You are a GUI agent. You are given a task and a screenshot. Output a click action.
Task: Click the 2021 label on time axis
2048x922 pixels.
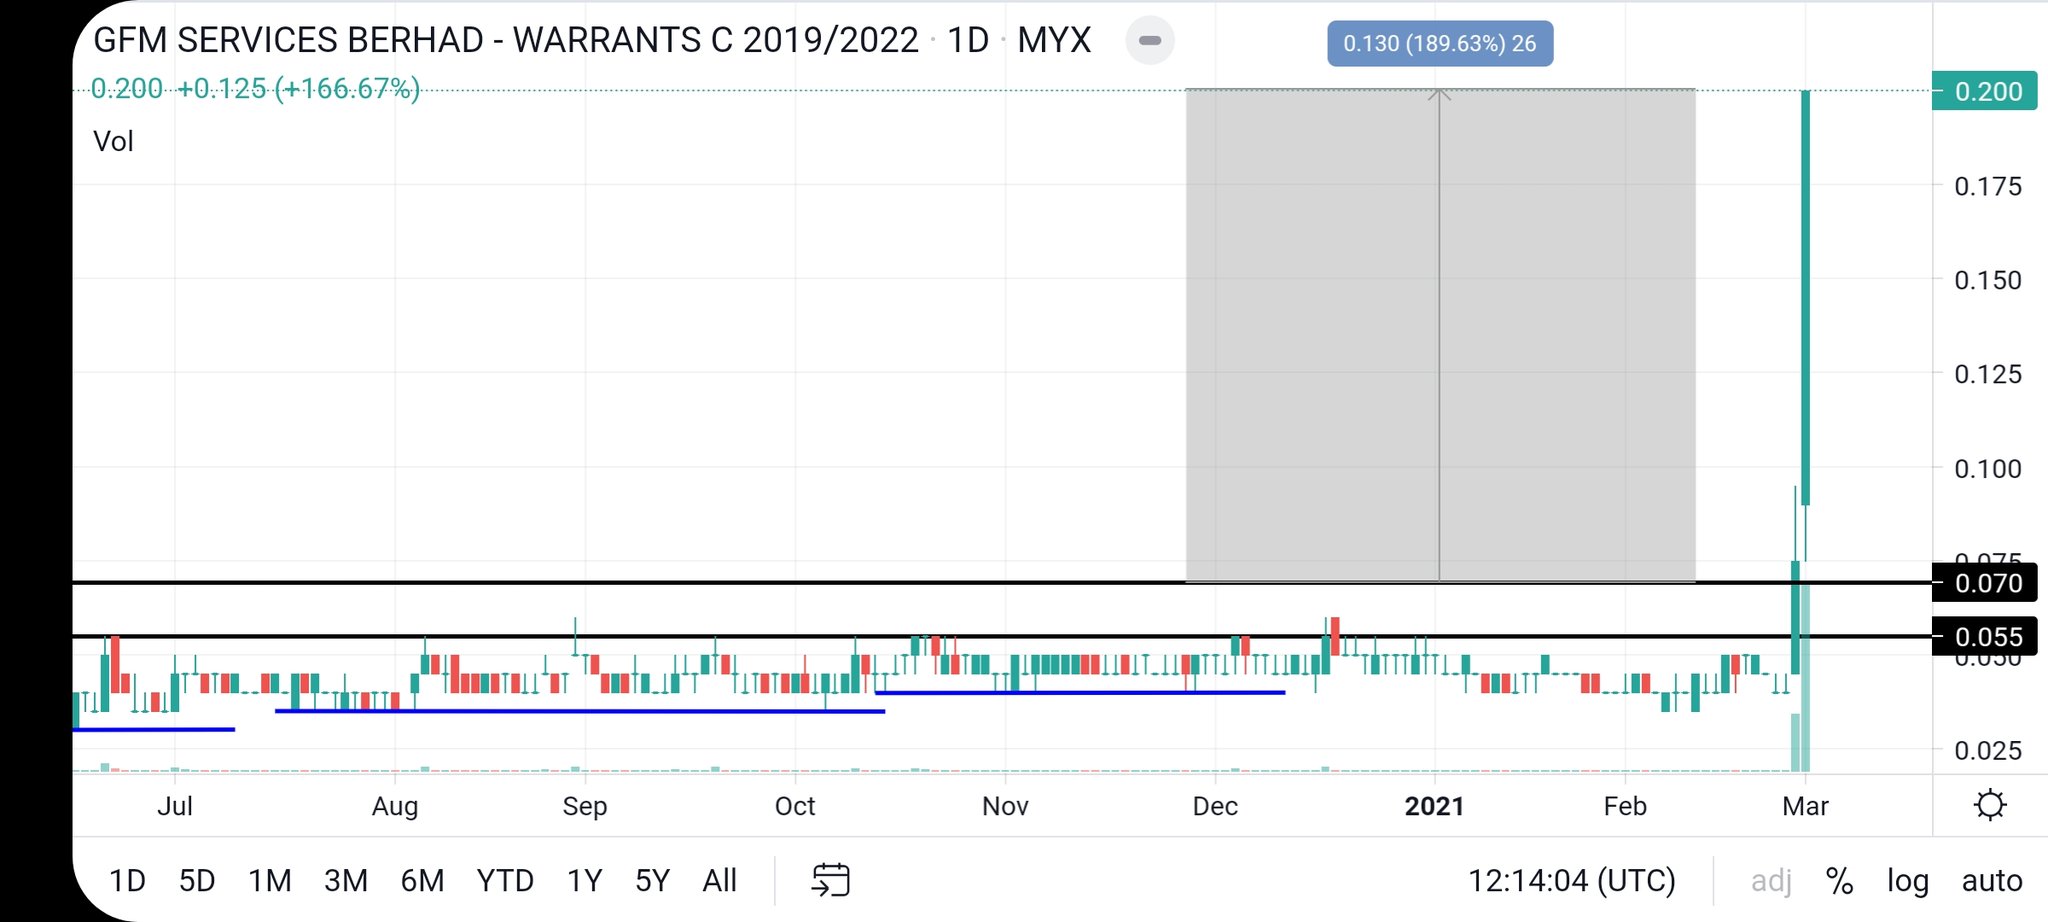1434,806
